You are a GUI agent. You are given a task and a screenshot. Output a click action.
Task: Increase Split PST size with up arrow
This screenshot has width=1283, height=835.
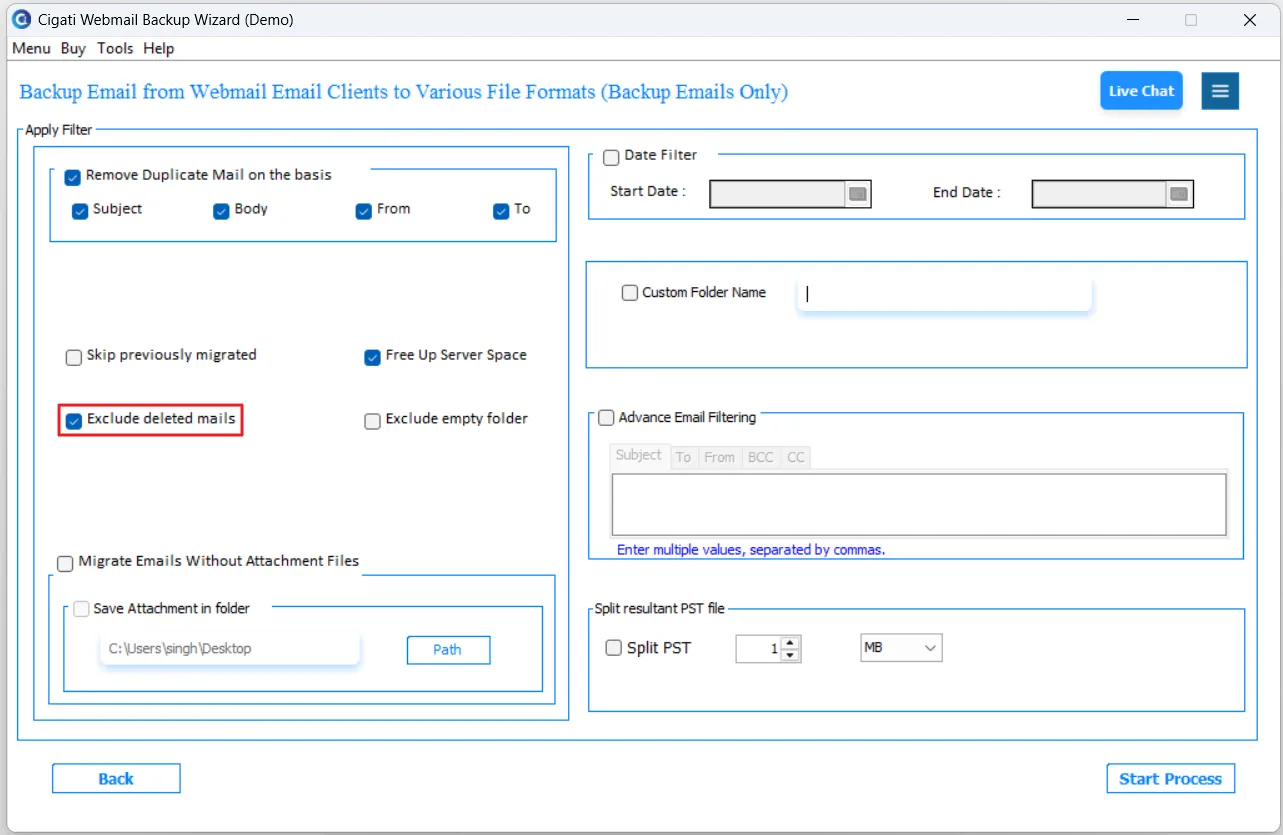tap(790, 643)
